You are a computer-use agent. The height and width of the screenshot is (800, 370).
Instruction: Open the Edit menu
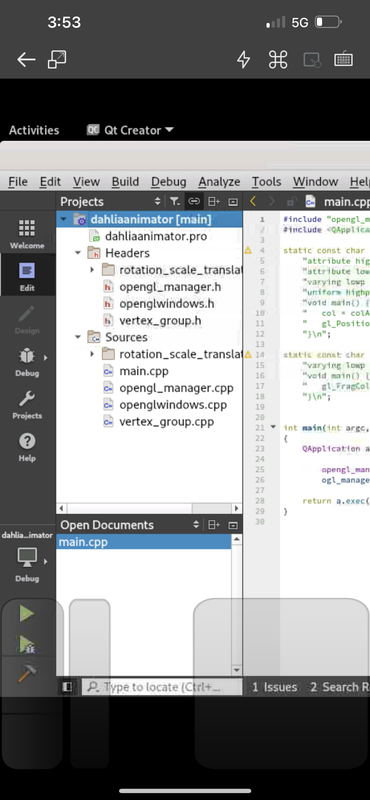pyautogui.click(x=51, y=182)
